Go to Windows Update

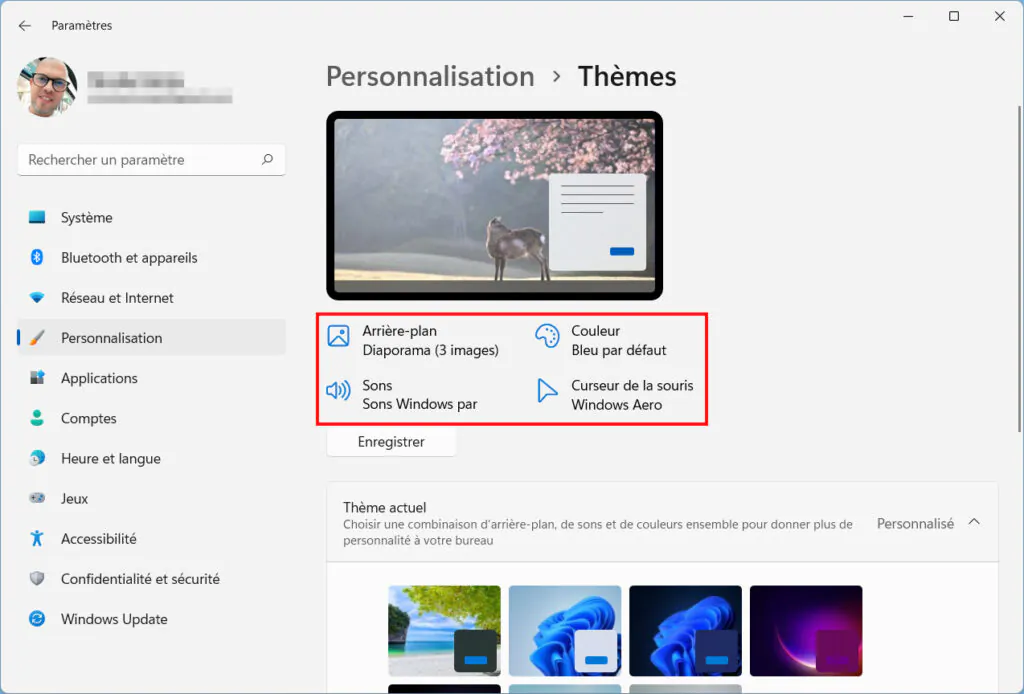[x=152, y=618]
